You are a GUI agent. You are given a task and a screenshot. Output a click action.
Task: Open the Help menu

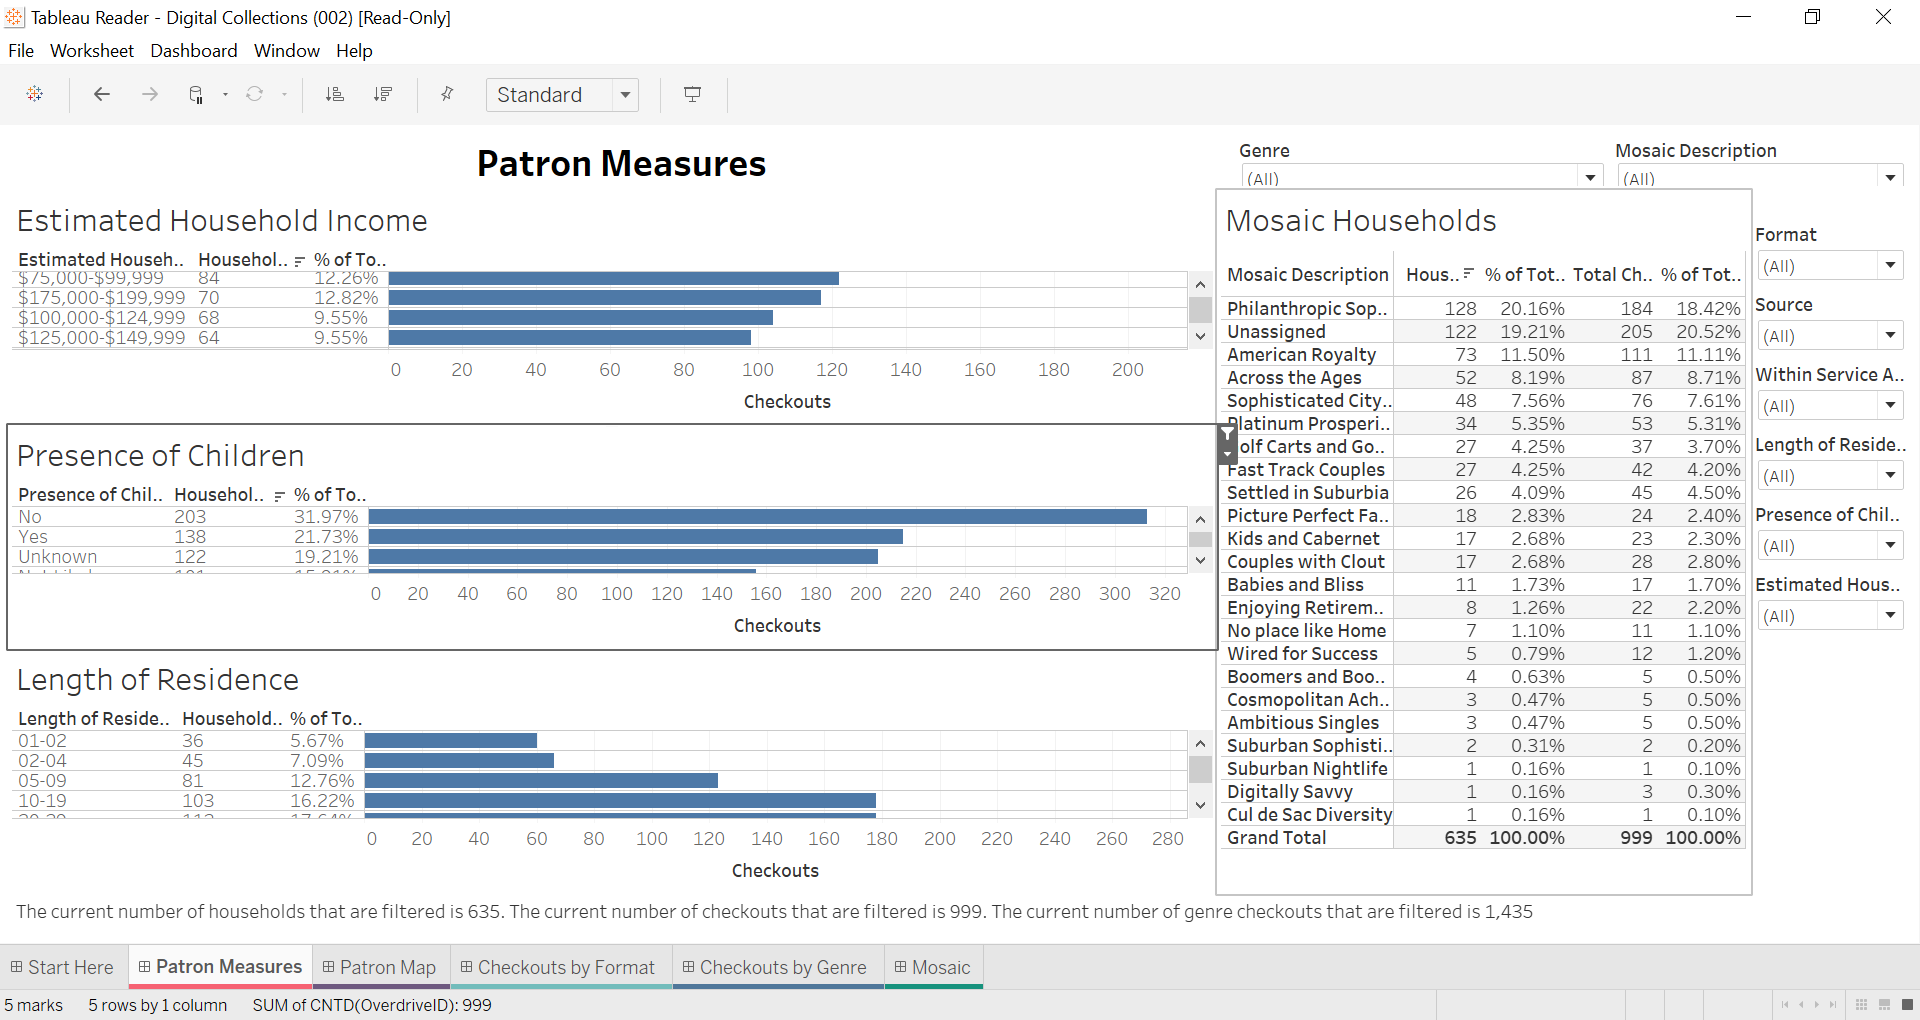click(354, 51)
